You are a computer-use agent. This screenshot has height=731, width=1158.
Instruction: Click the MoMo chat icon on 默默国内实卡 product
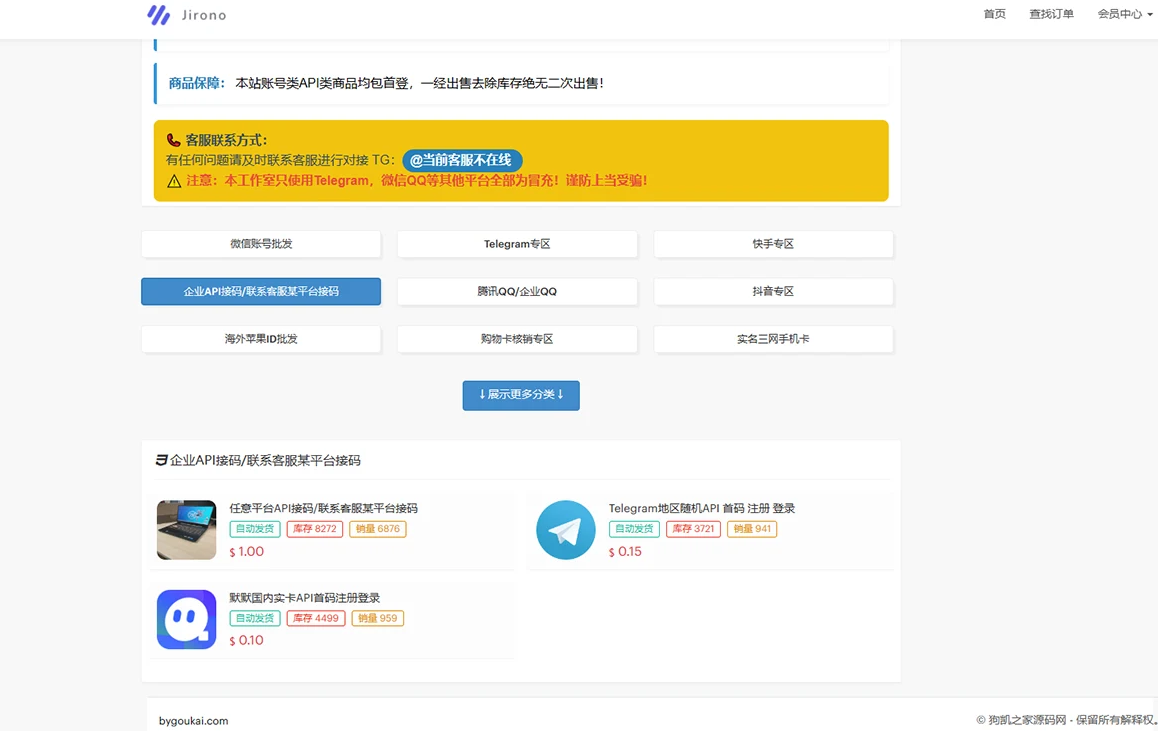point(186,618)
